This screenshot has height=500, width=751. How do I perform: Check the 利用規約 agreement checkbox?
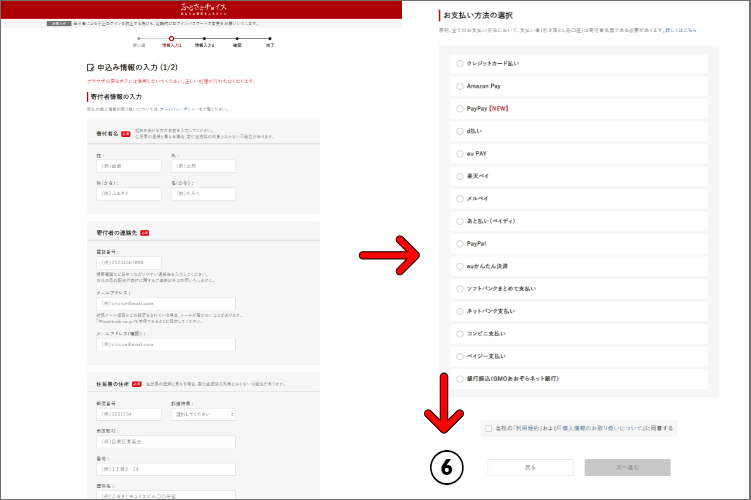click(487, 428)
